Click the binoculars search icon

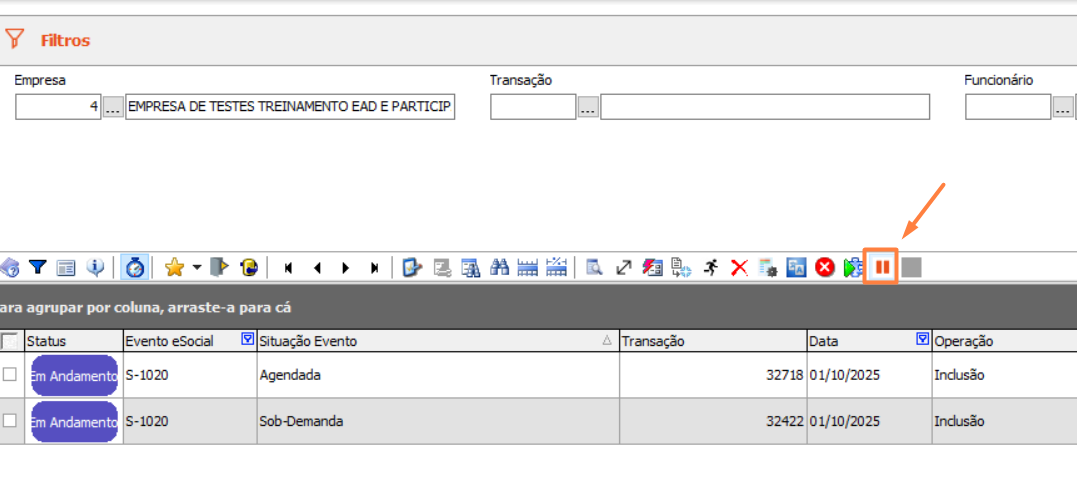click(500, 267)
